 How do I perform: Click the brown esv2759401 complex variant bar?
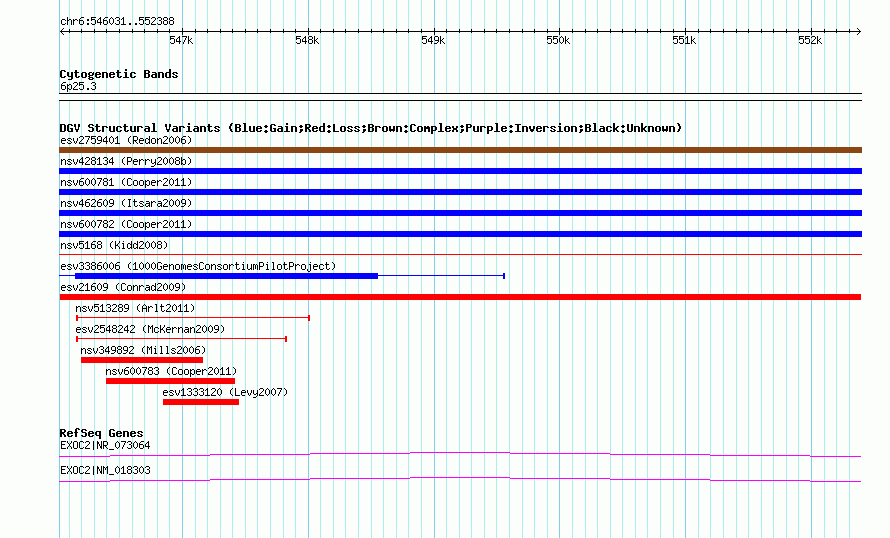click(x=460, y=150)
